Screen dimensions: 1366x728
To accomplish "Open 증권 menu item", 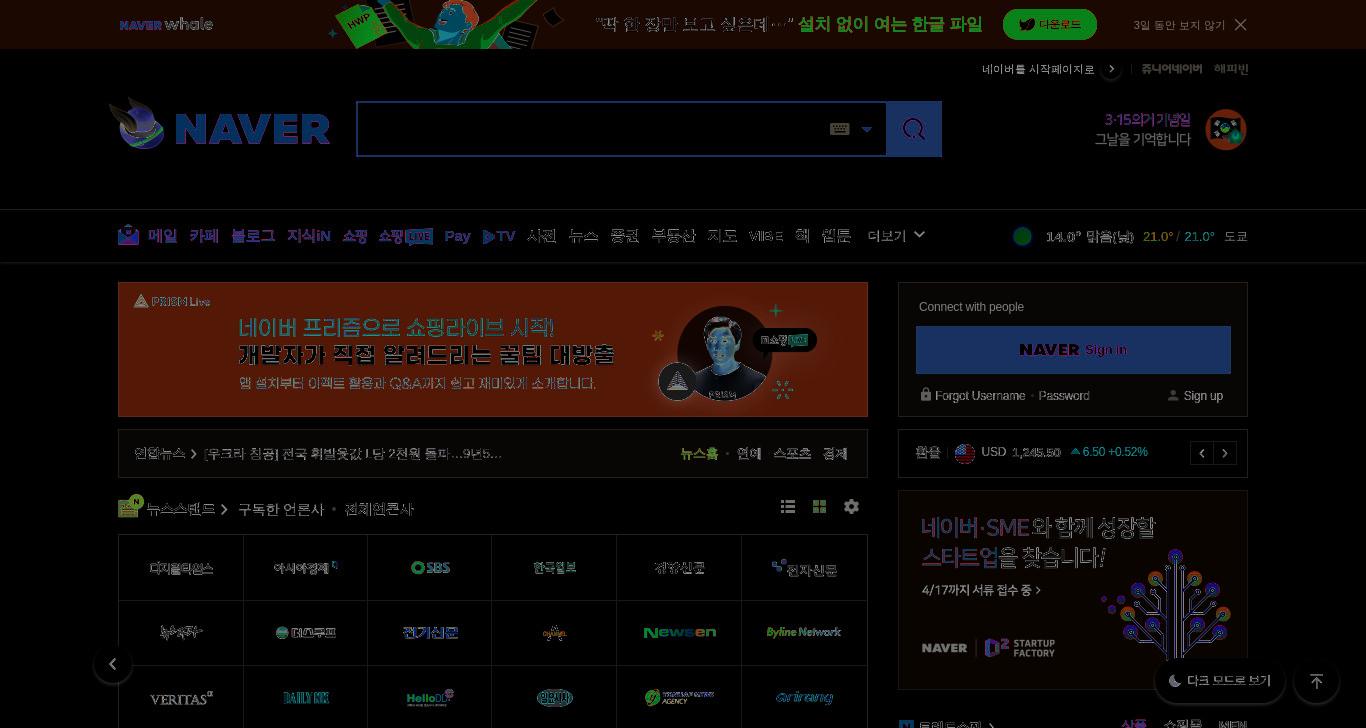I will pos(624,236).
